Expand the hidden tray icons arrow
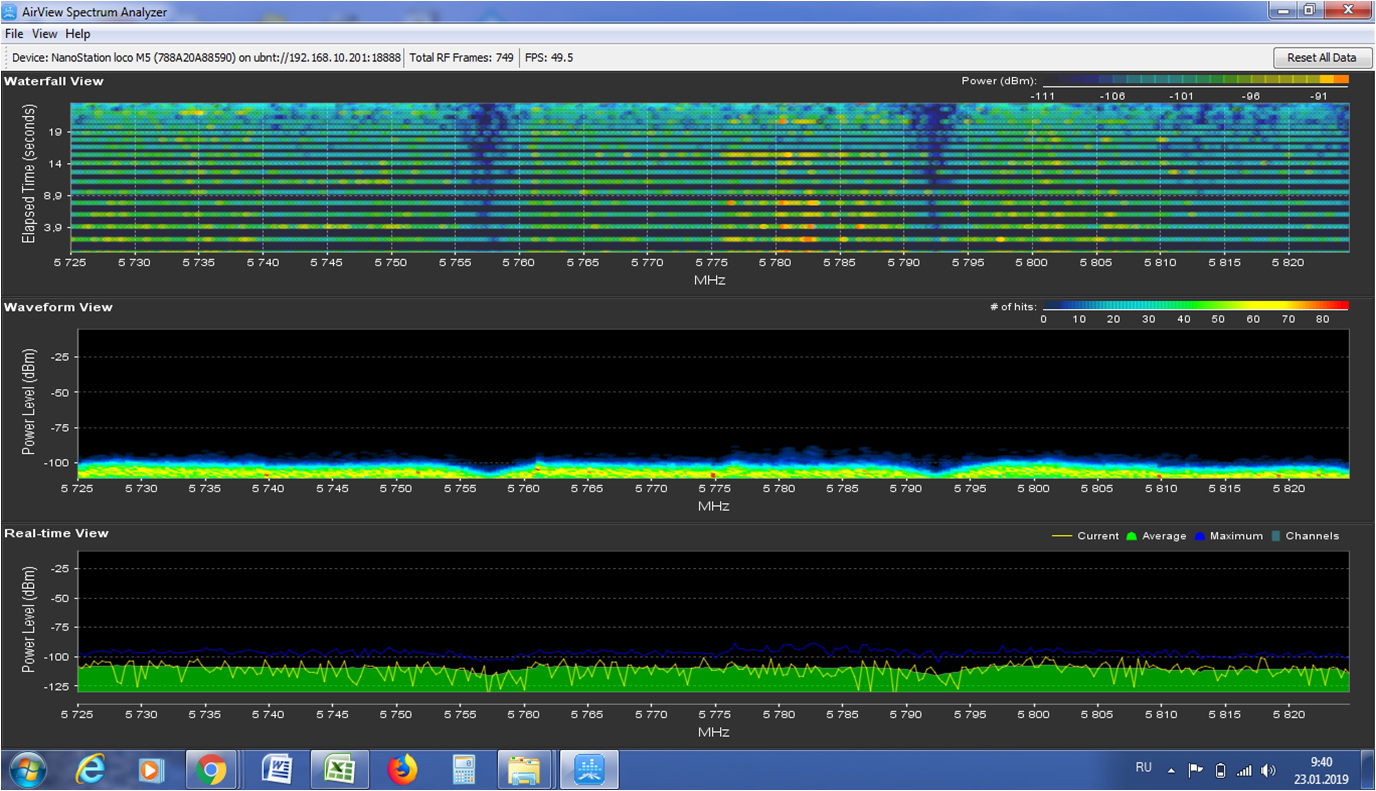Viewport: 1376px width, 791px height. [1172, 770]
